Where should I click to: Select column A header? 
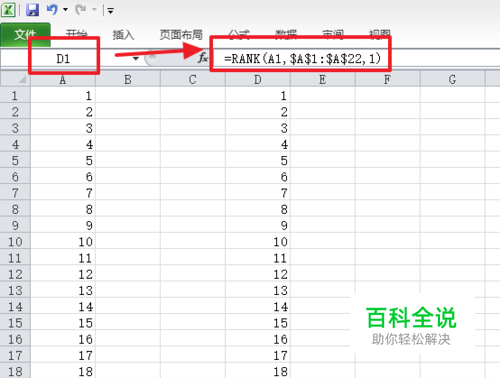[x=63, y=79]
